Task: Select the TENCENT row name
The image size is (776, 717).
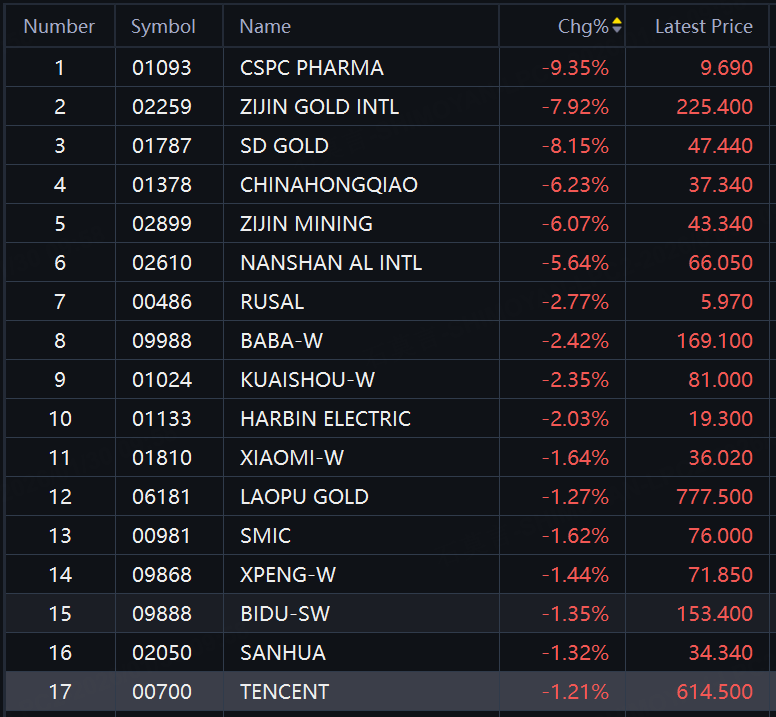Action: (284, 692)
